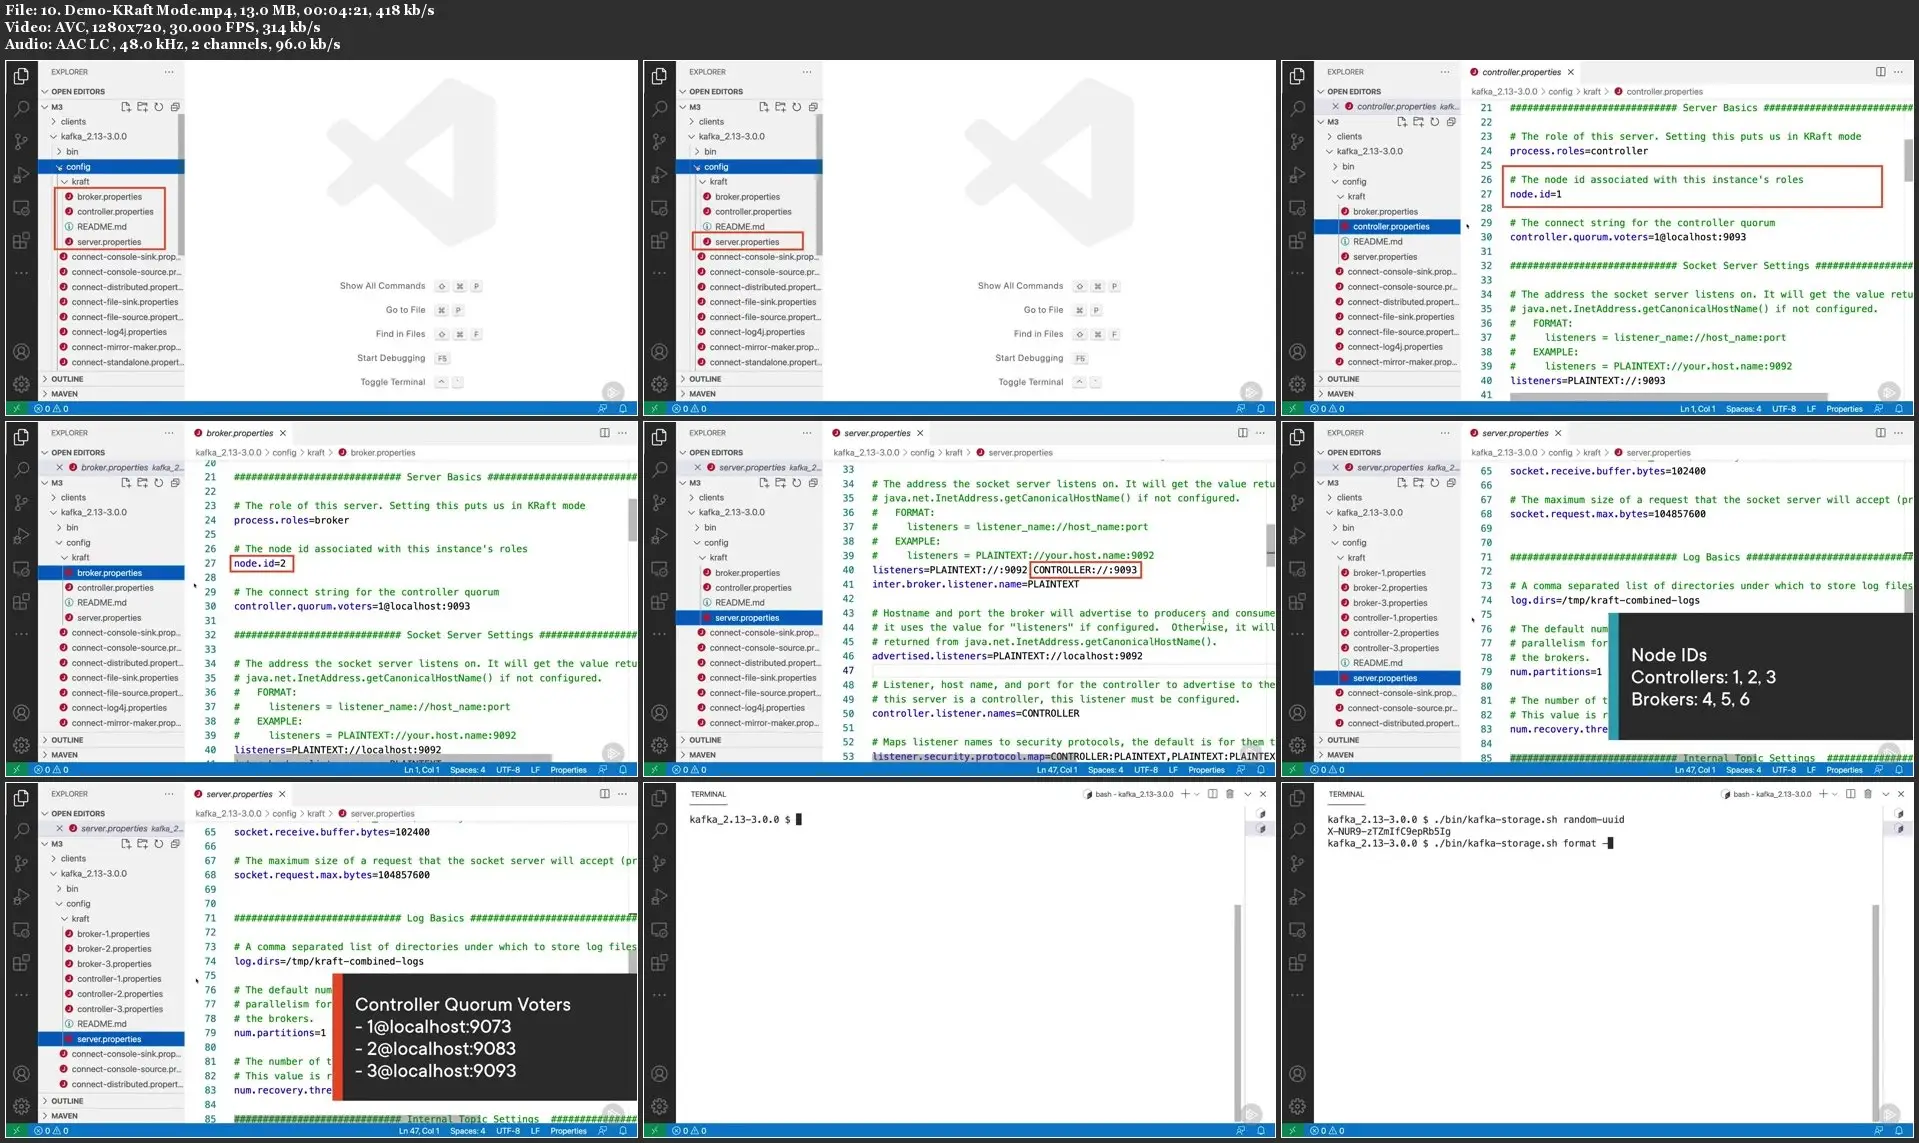This screenshot has height=1143, width=1919.
Task: Click New File icon beside controller.properties editor
Action: pyautogui.click(x=1401, y=122)
